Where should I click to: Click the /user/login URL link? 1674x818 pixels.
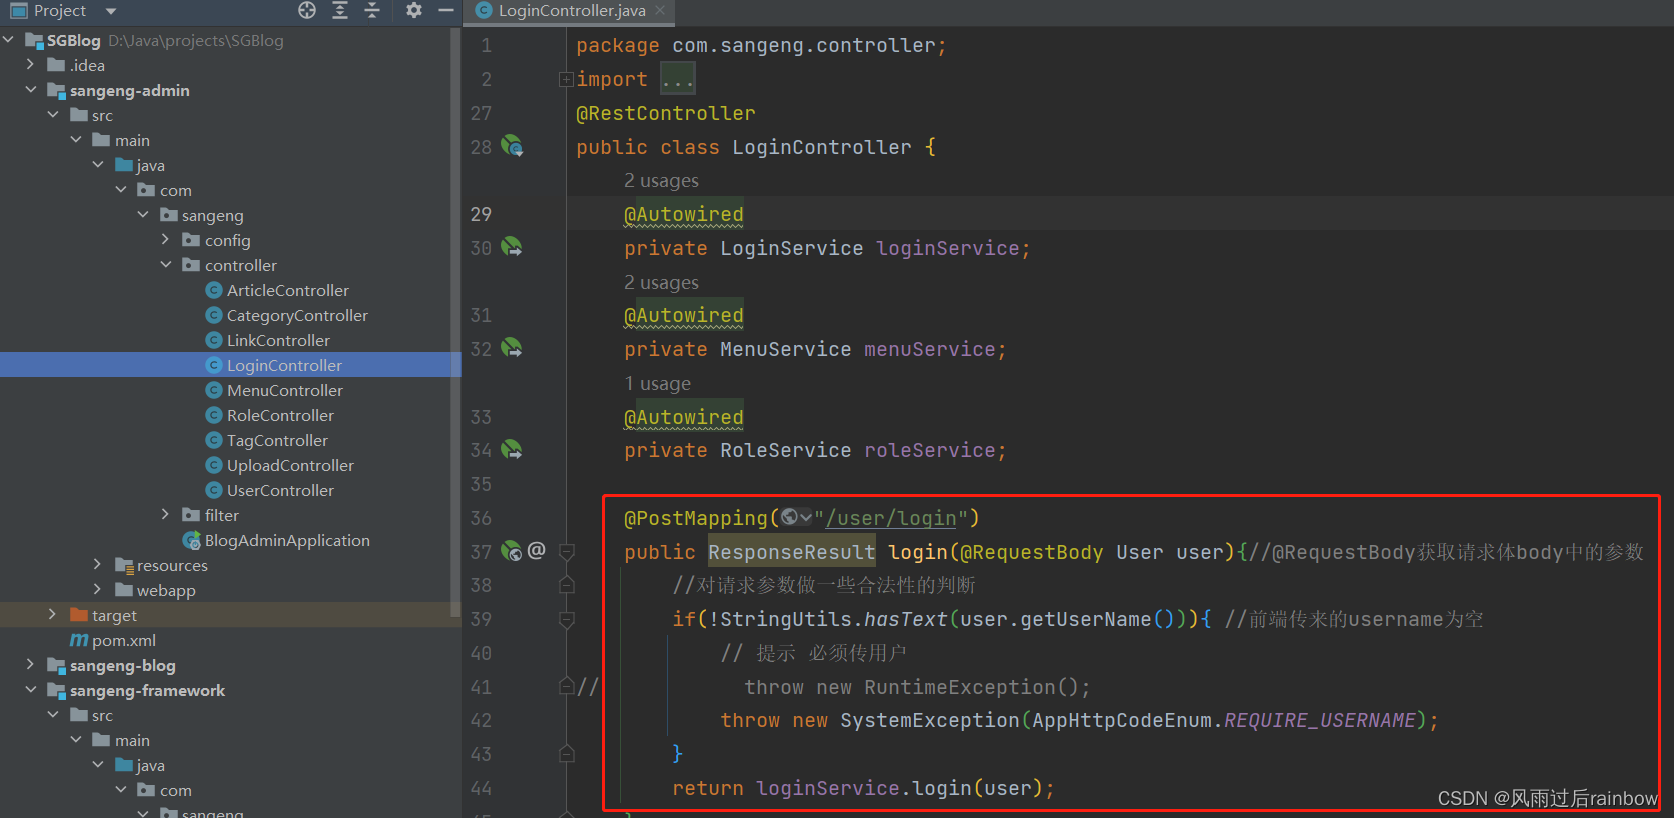(x=891, y=518)
